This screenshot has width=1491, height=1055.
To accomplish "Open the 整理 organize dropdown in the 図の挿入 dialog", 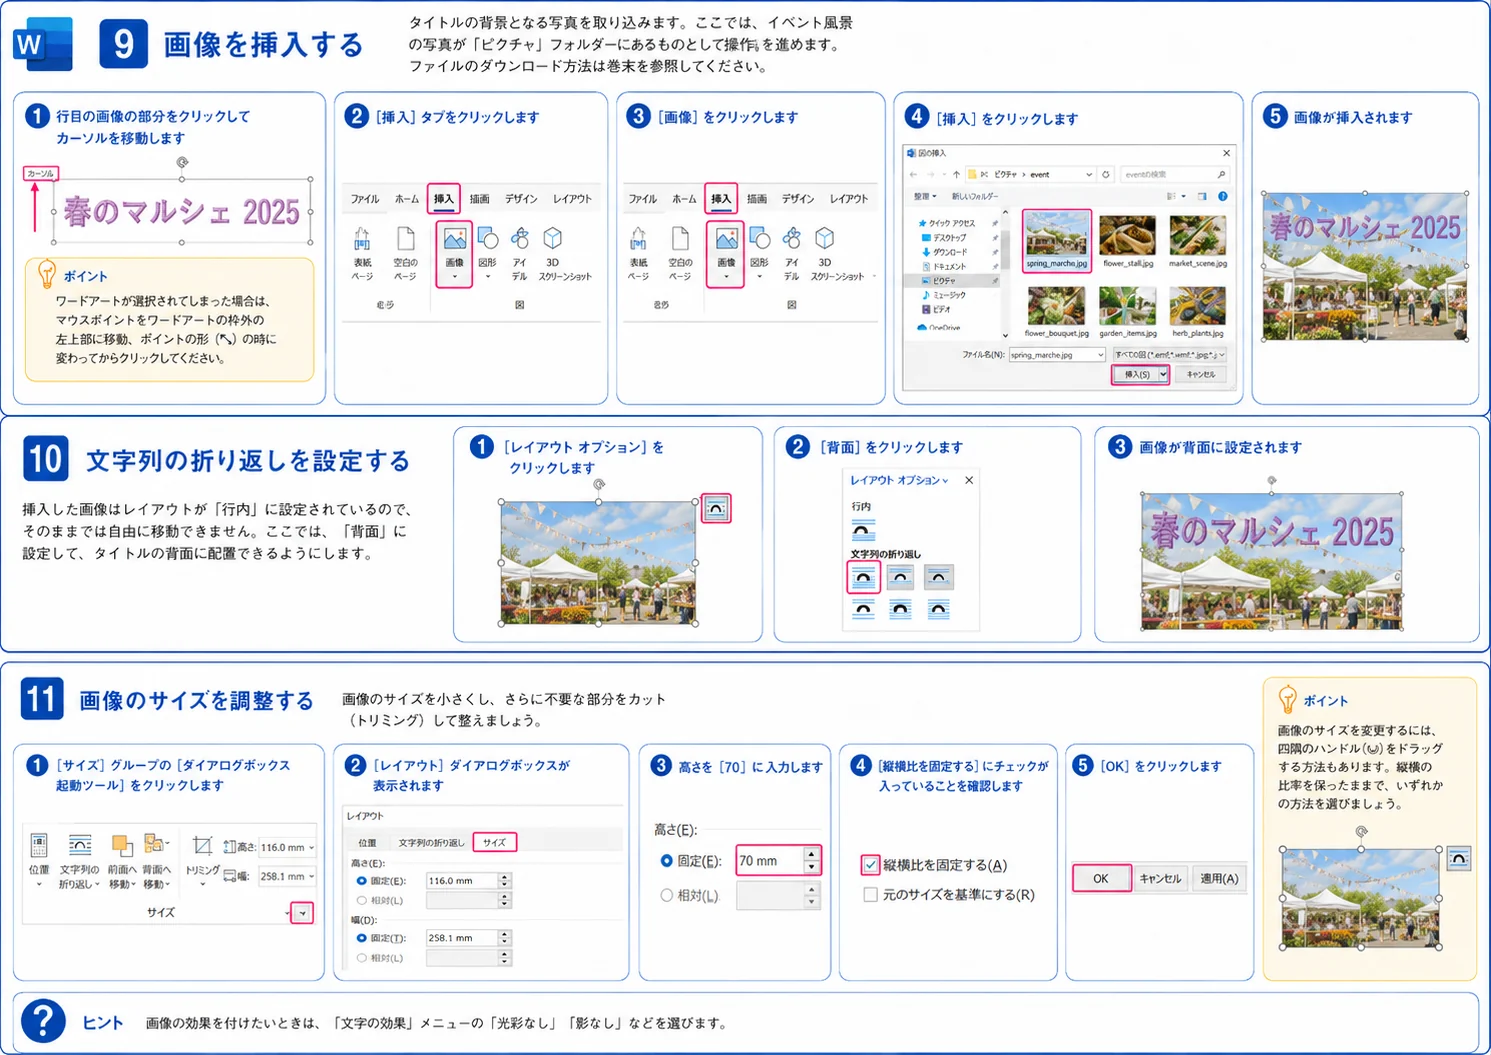I will click(925, 196).
